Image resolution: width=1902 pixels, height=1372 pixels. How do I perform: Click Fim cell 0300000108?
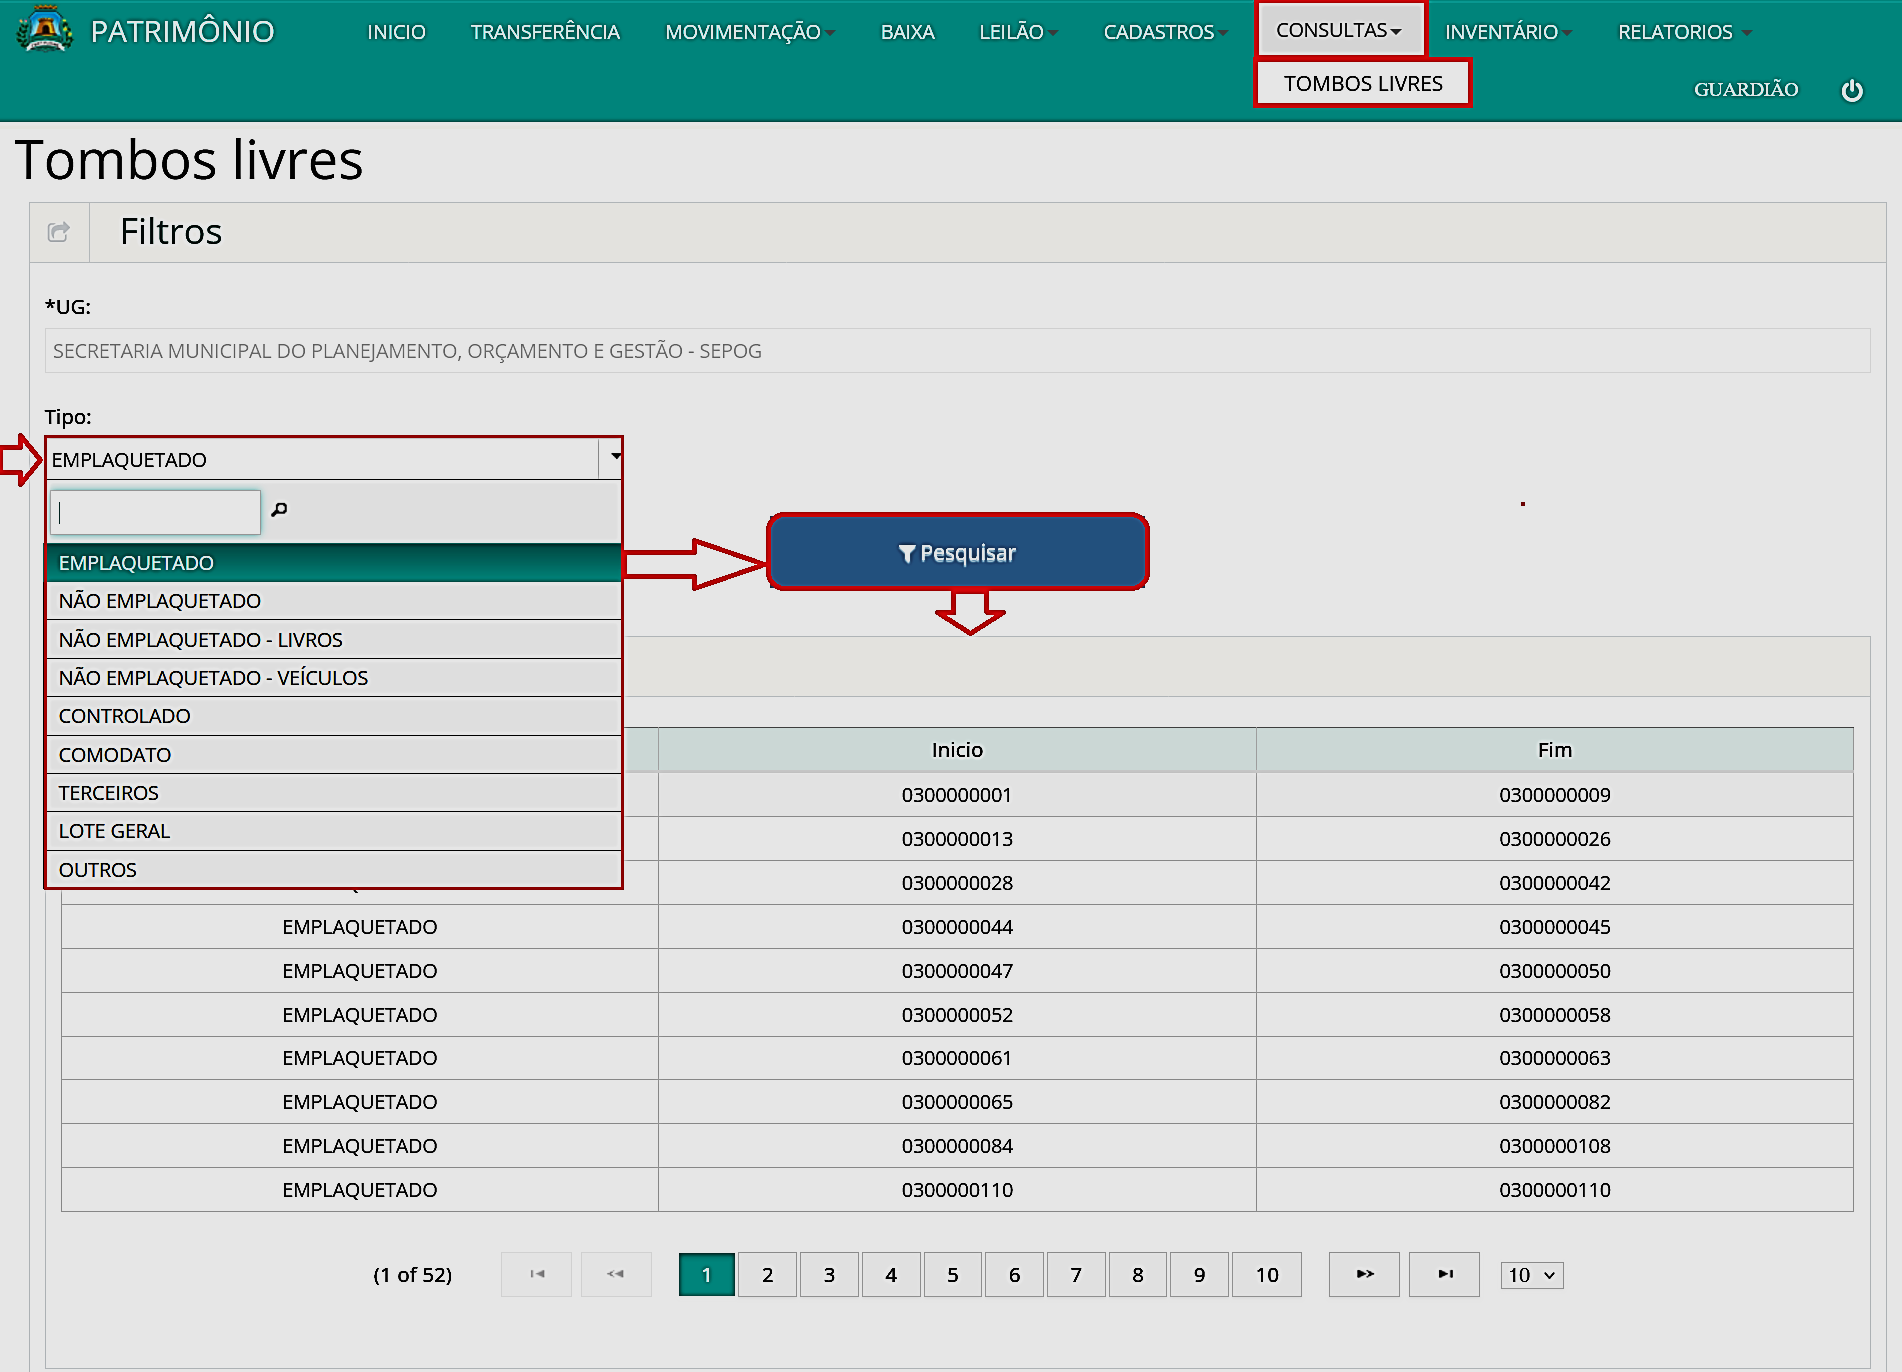pyautogui.click(x=1555, y=1146)
